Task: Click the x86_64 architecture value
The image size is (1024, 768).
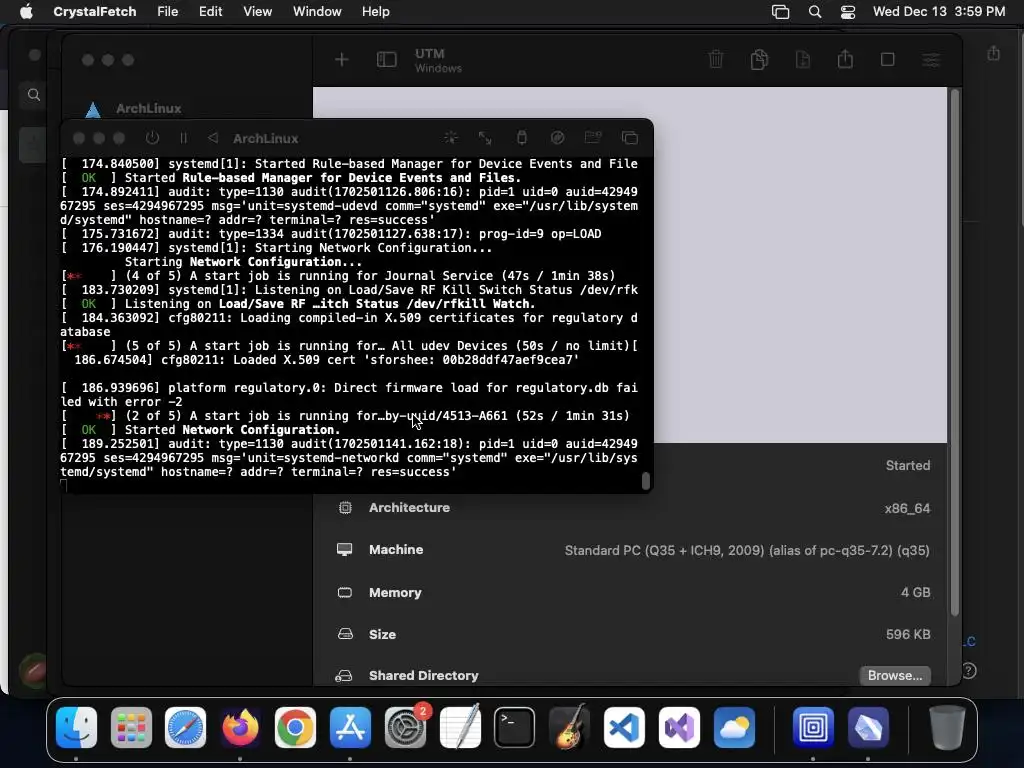Action: [x=907, y=508]
